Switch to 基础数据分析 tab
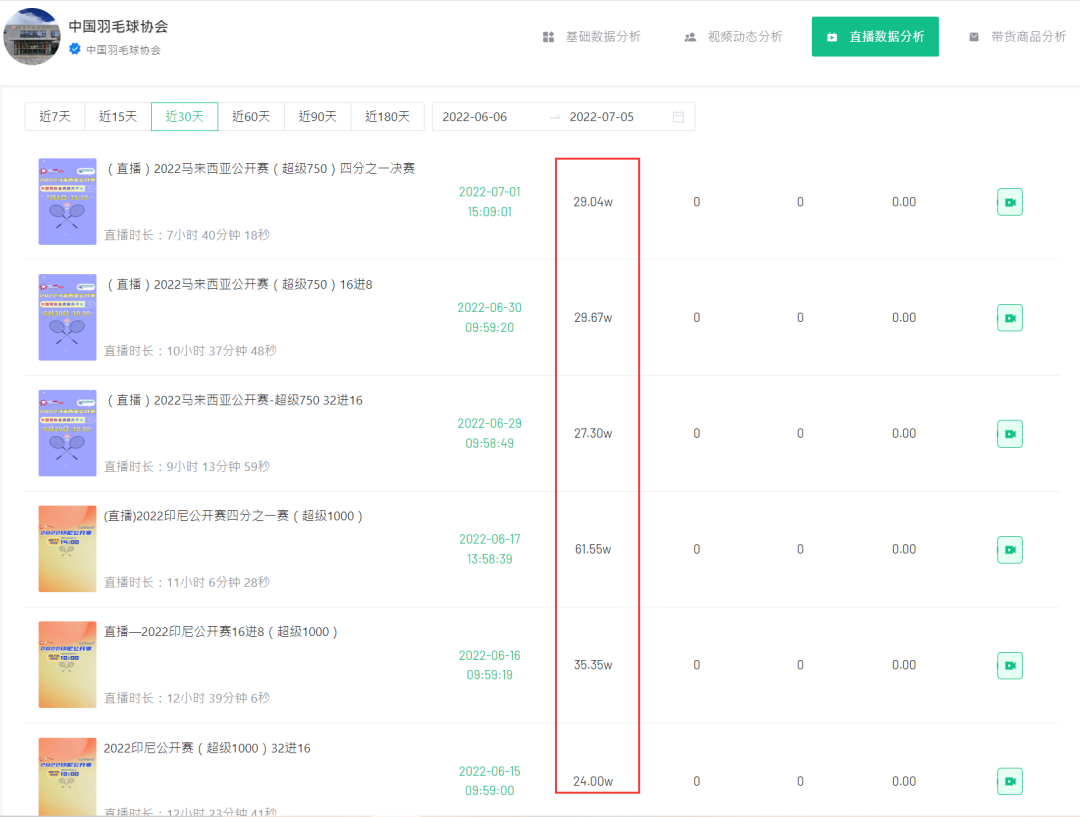 pos(592,37)
